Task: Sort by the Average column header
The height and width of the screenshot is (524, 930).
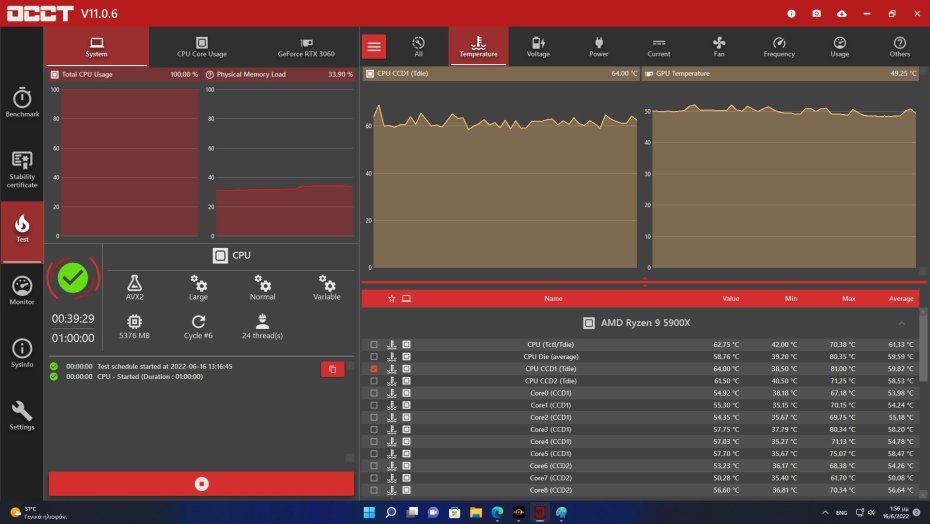Action: pyautogui.click(x=901, y=298)
